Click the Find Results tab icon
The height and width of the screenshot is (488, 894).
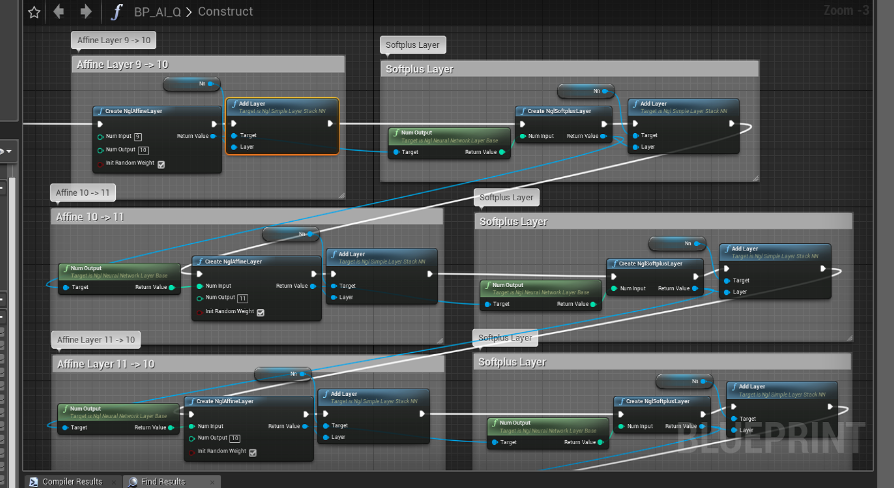tap(133, 482)
